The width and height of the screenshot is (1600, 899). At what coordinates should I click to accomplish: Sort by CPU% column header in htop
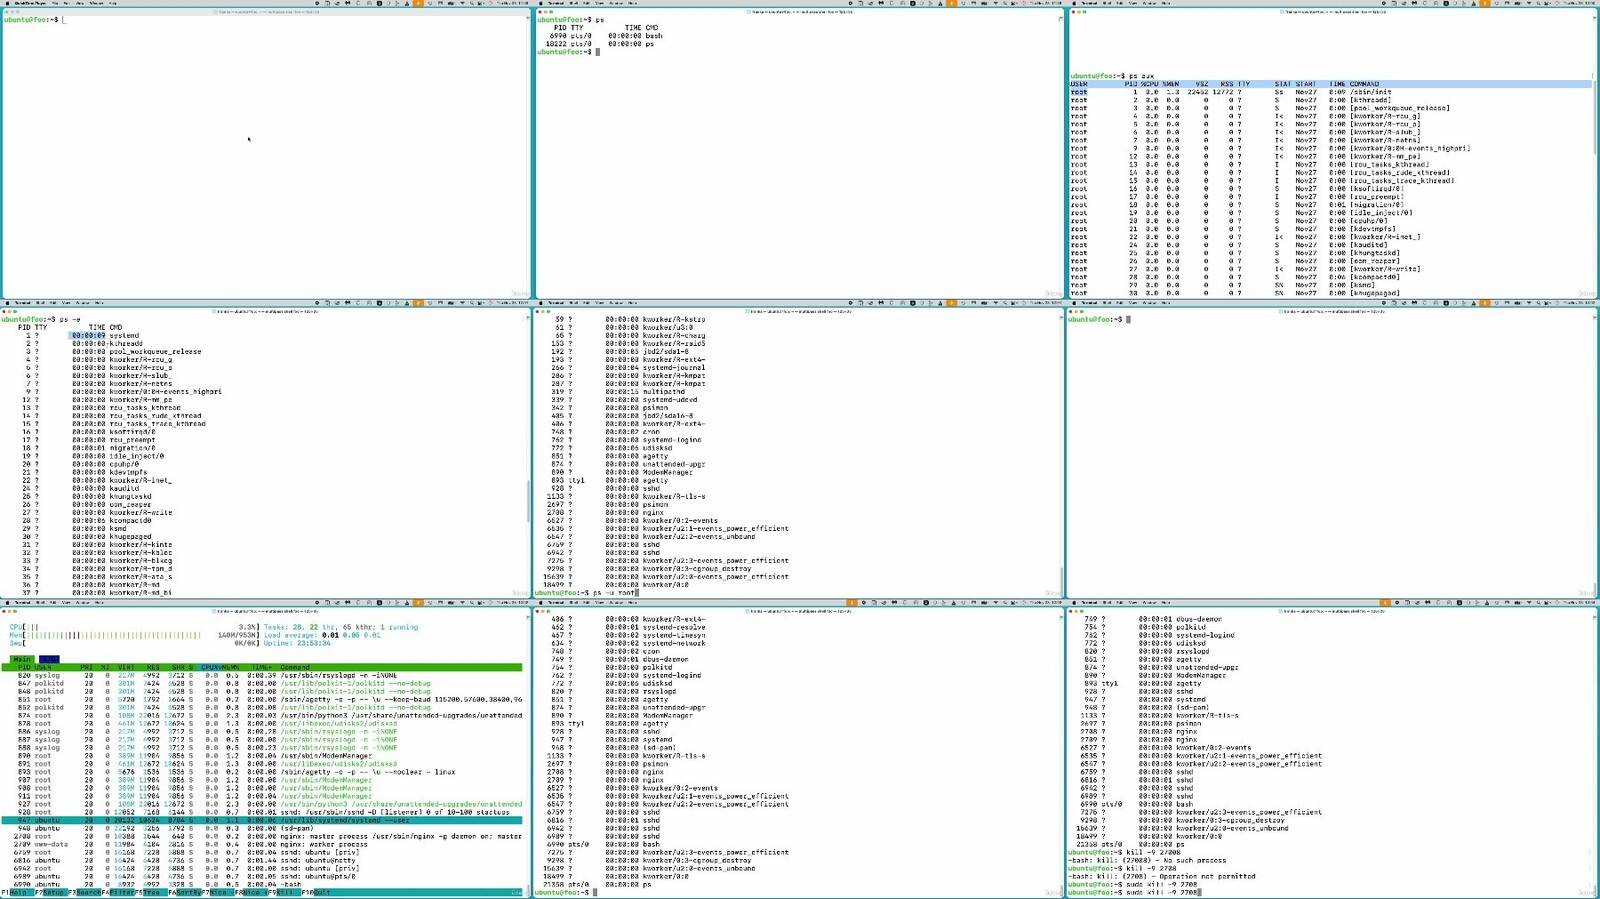click(211, 667)
